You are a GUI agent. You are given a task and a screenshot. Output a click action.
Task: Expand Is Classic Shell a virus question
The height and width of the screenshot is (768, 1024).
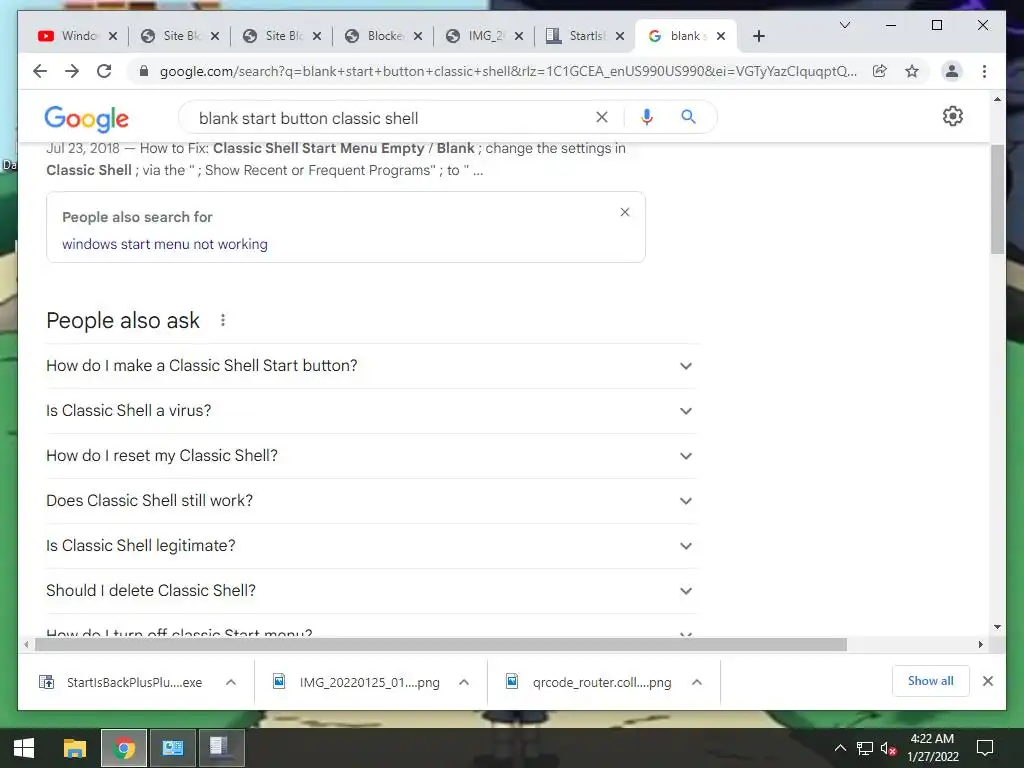pyautogui.click(x=371, y=411)
